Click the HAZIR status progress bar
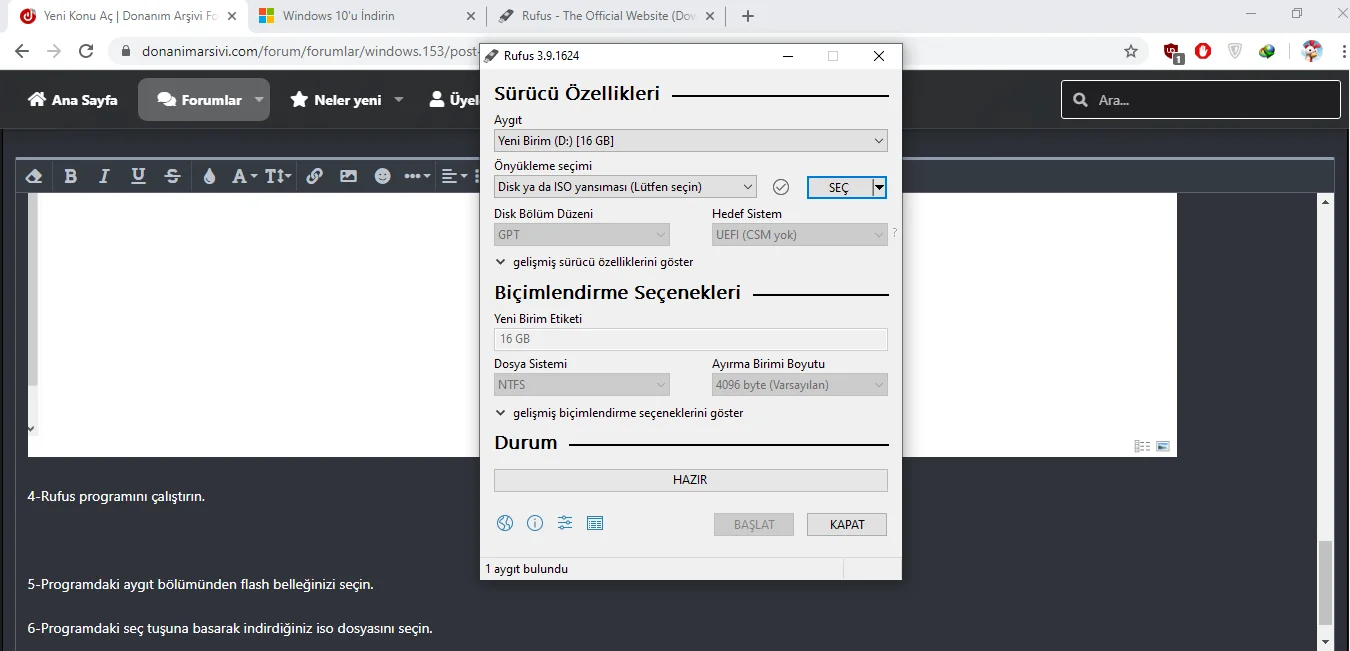Image resolution: width=1350 pixels, height=651 pixels. [690, 480]
